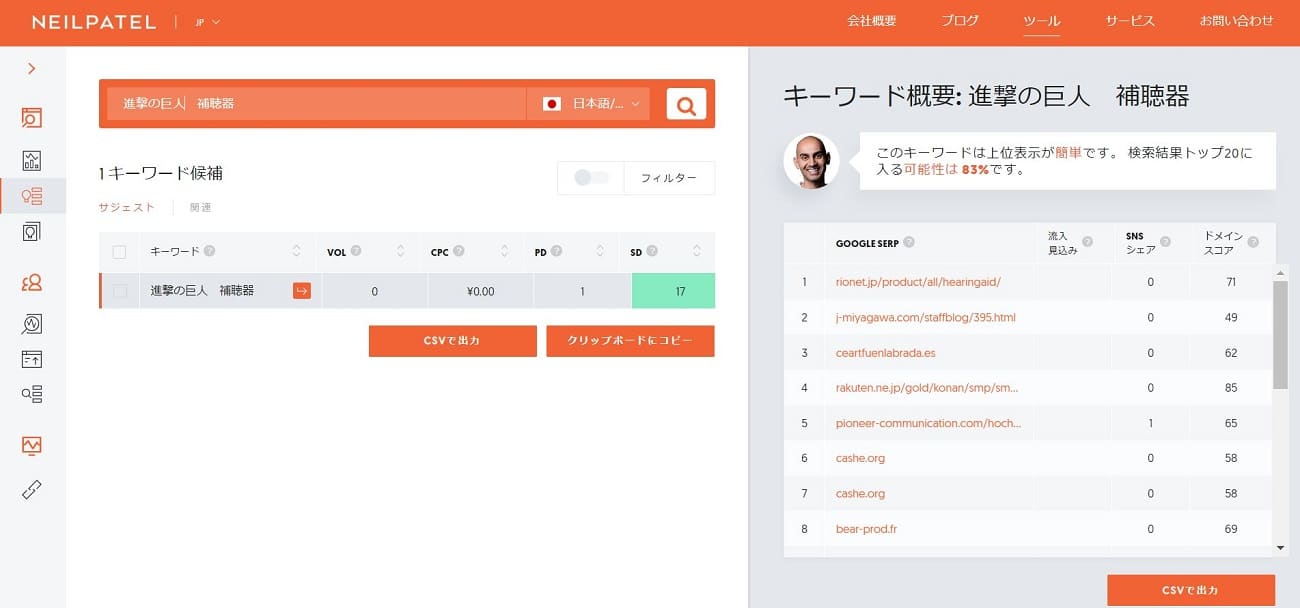
Task: Open the ブログ menu item
Action: click(959, 21)
